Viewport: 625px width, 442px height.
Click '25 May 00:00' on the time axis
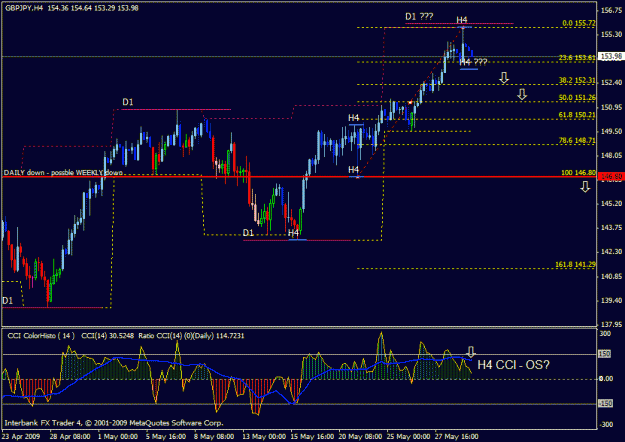(x=409, y=436)
